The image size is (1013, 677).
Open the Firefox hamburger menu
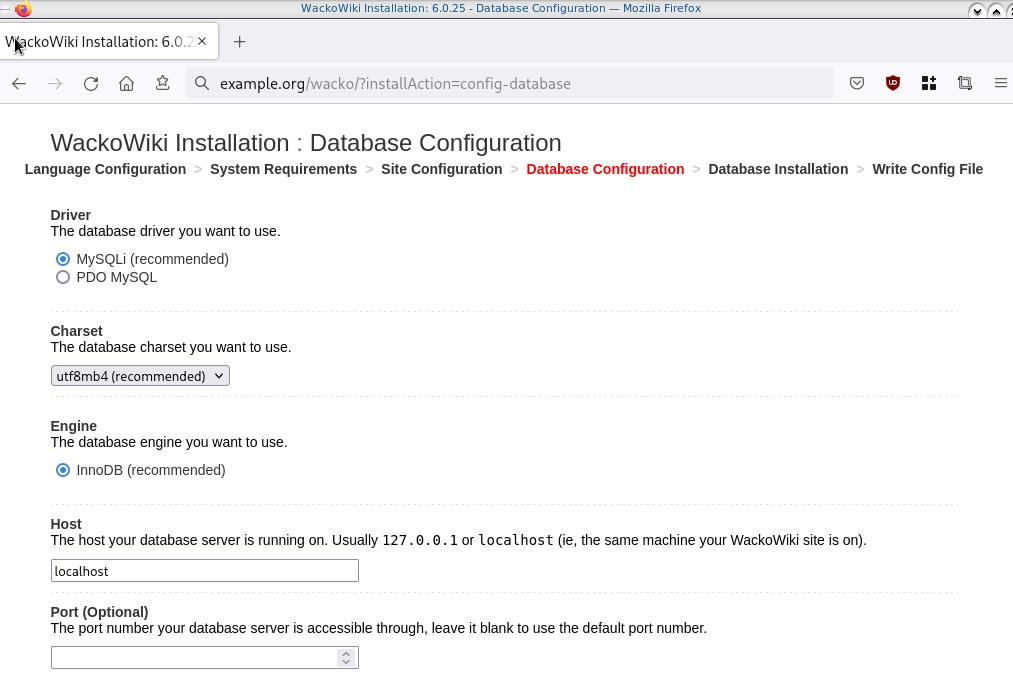coord(1000,84)
